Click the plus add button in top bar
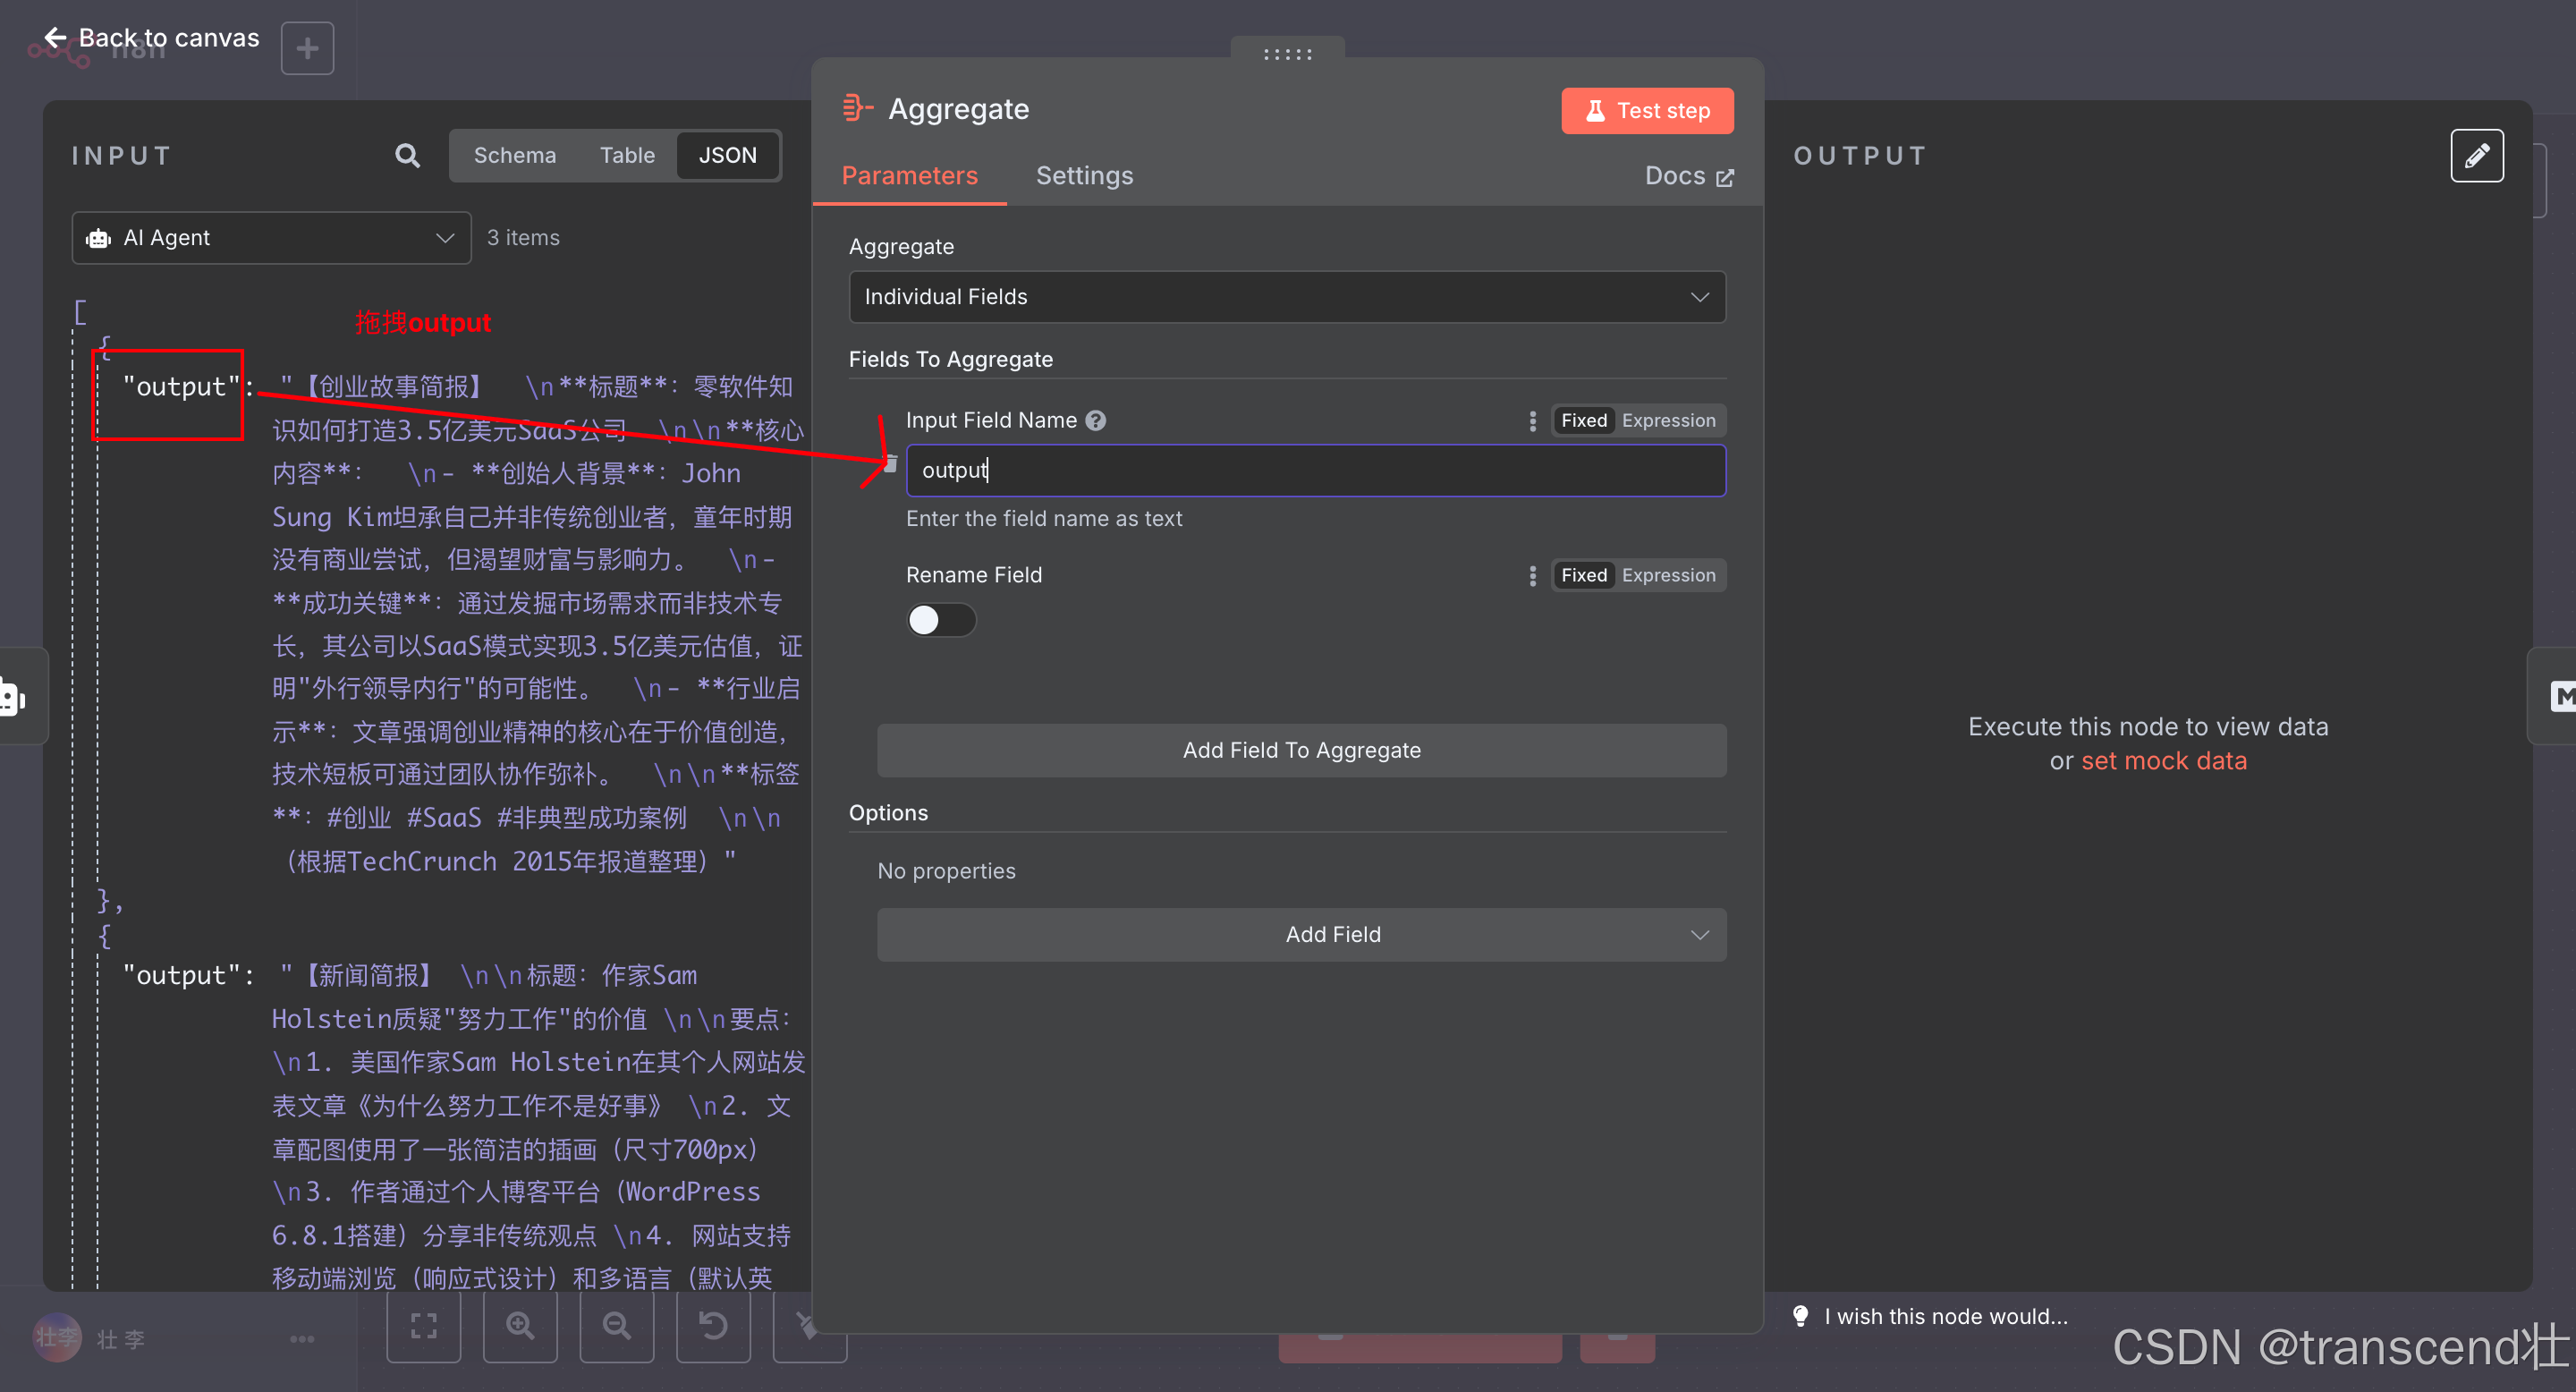 [307, 48]
